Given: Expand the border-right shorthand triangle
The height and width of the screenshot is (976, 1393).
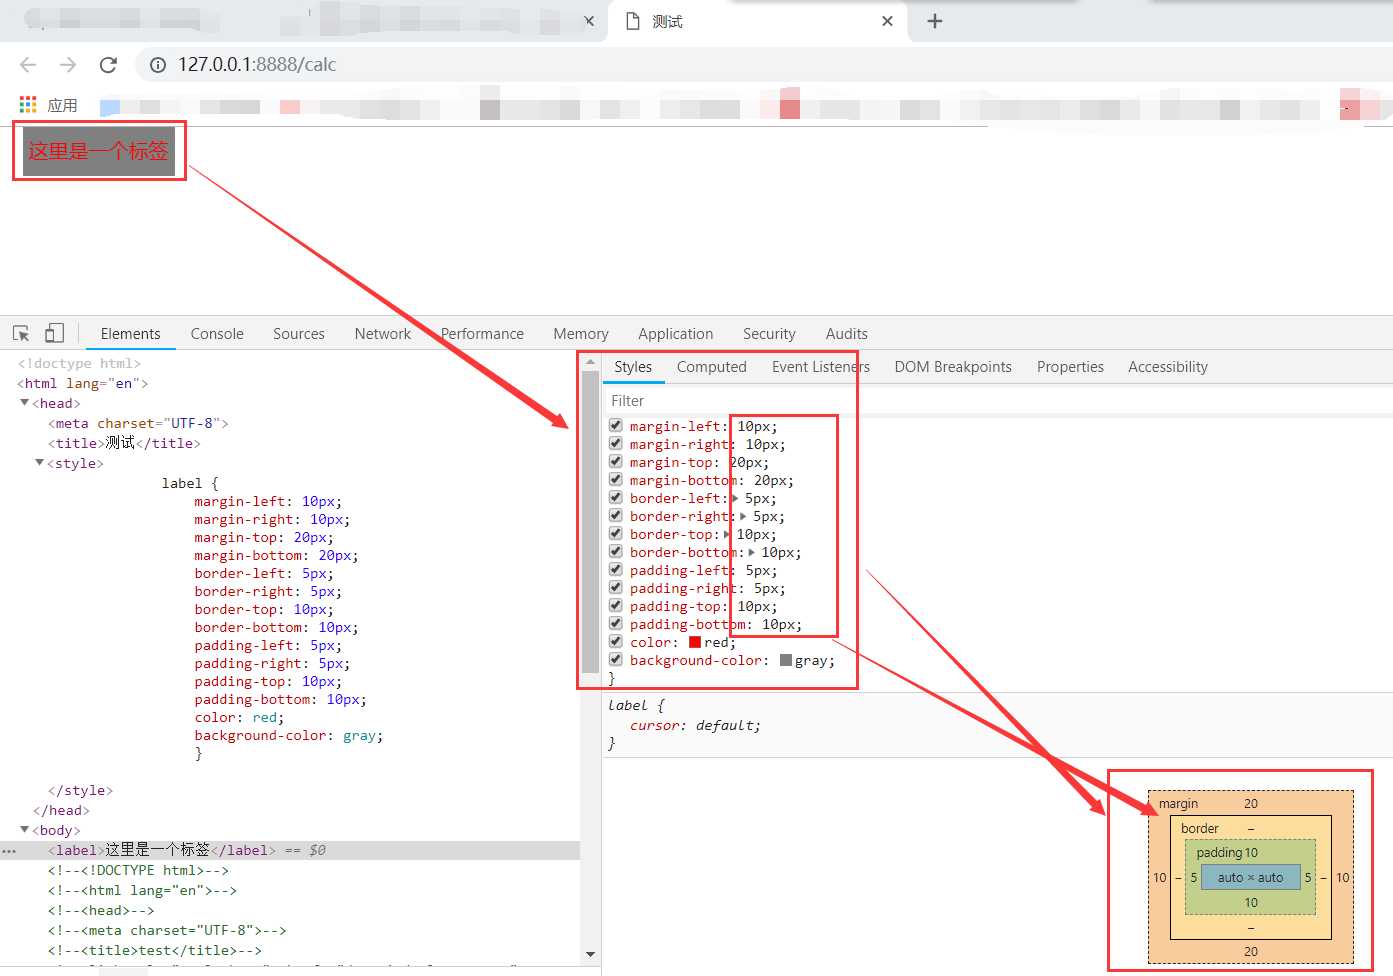Looking at the screenshot, I should click(743, 516).
